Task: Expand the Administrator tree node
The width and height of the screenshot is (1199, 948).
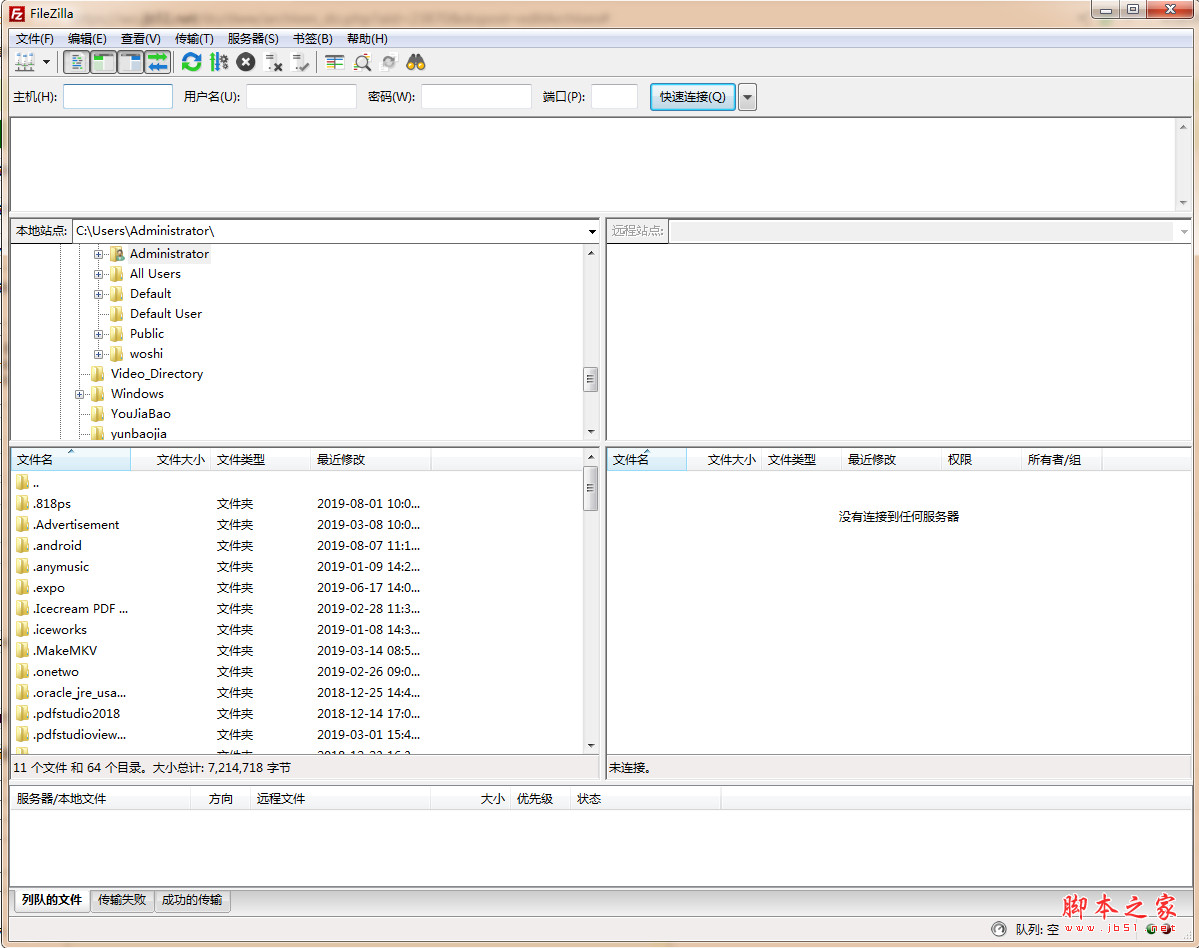Action: tap(98, 255)
